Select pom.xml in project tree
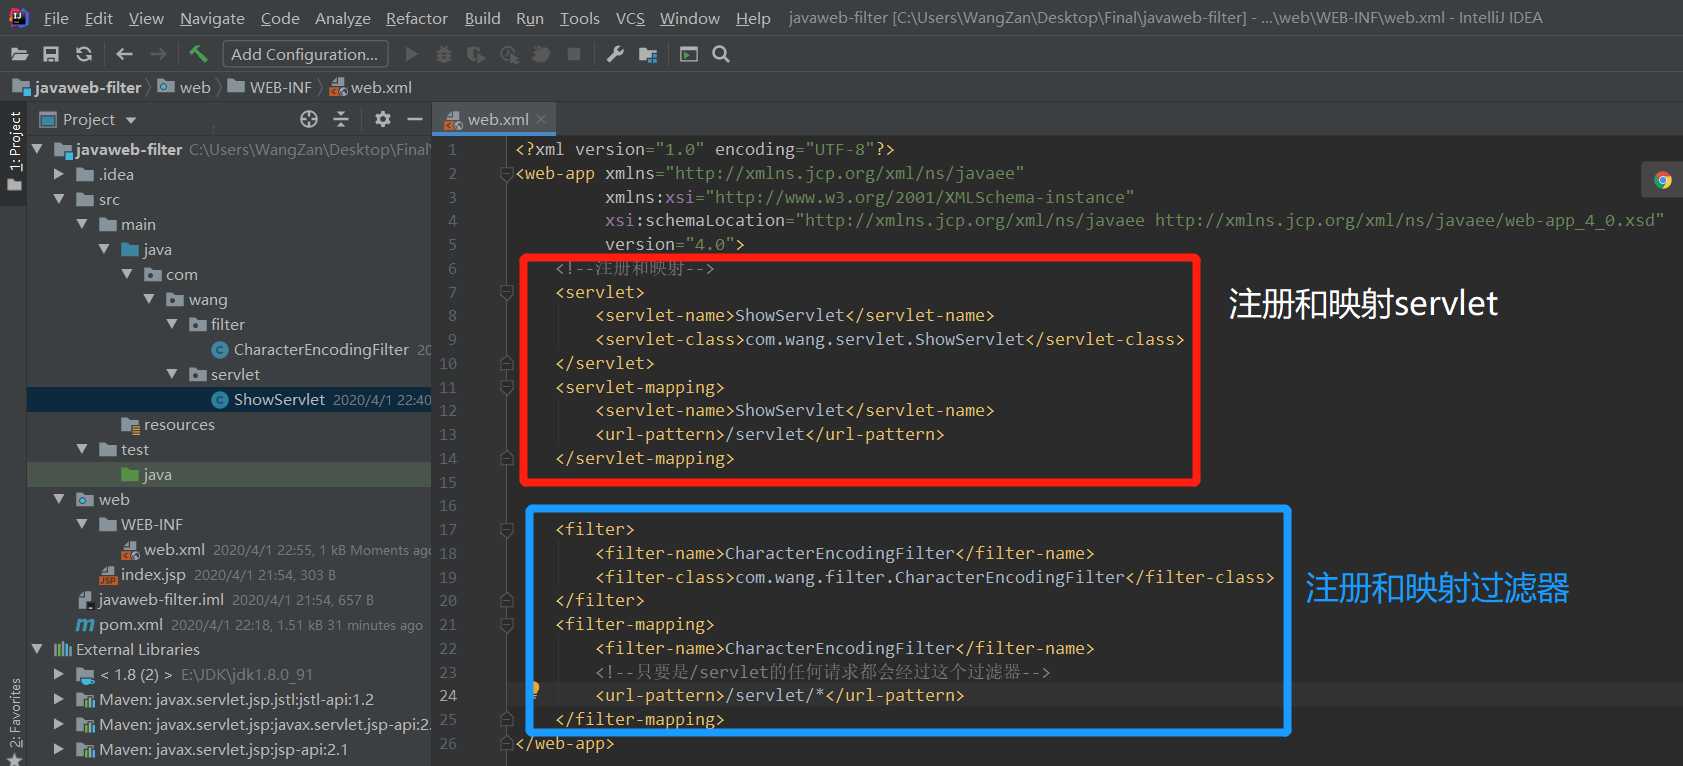Viewport: 1683px width, 766px height. (120, 624)
